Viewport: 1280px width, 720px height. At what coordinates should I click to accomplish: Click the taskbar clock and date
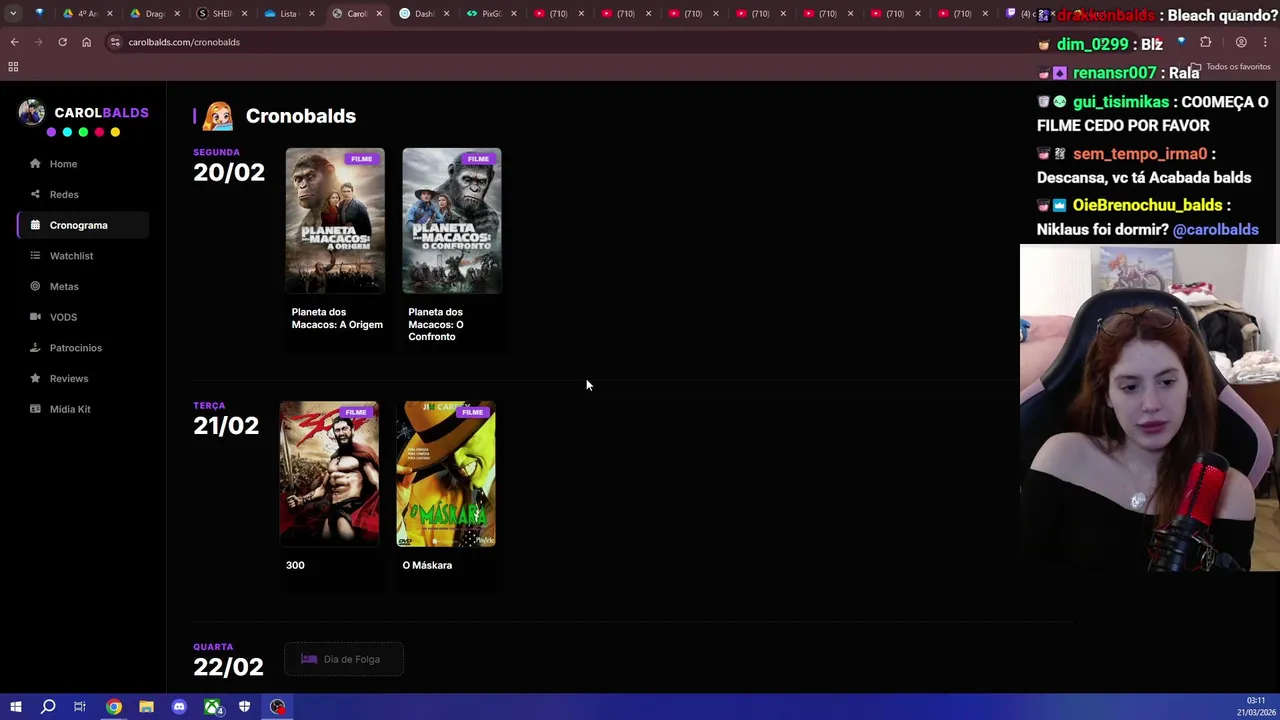1255,707
